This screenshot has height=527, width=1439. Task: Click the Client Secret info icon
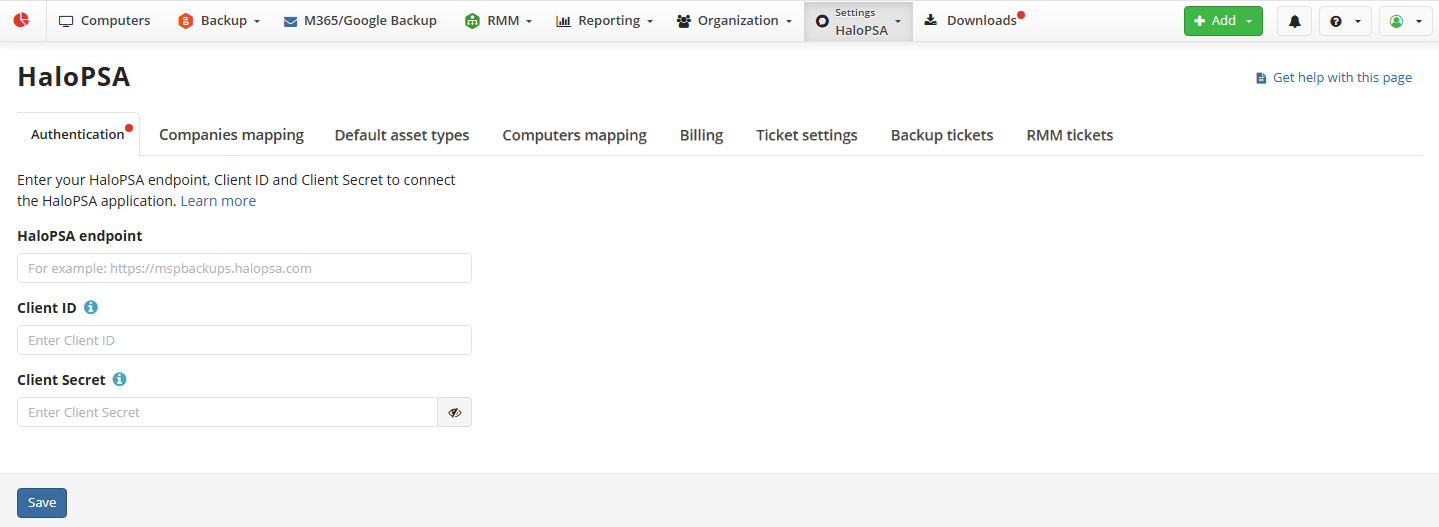pos(120,380)
